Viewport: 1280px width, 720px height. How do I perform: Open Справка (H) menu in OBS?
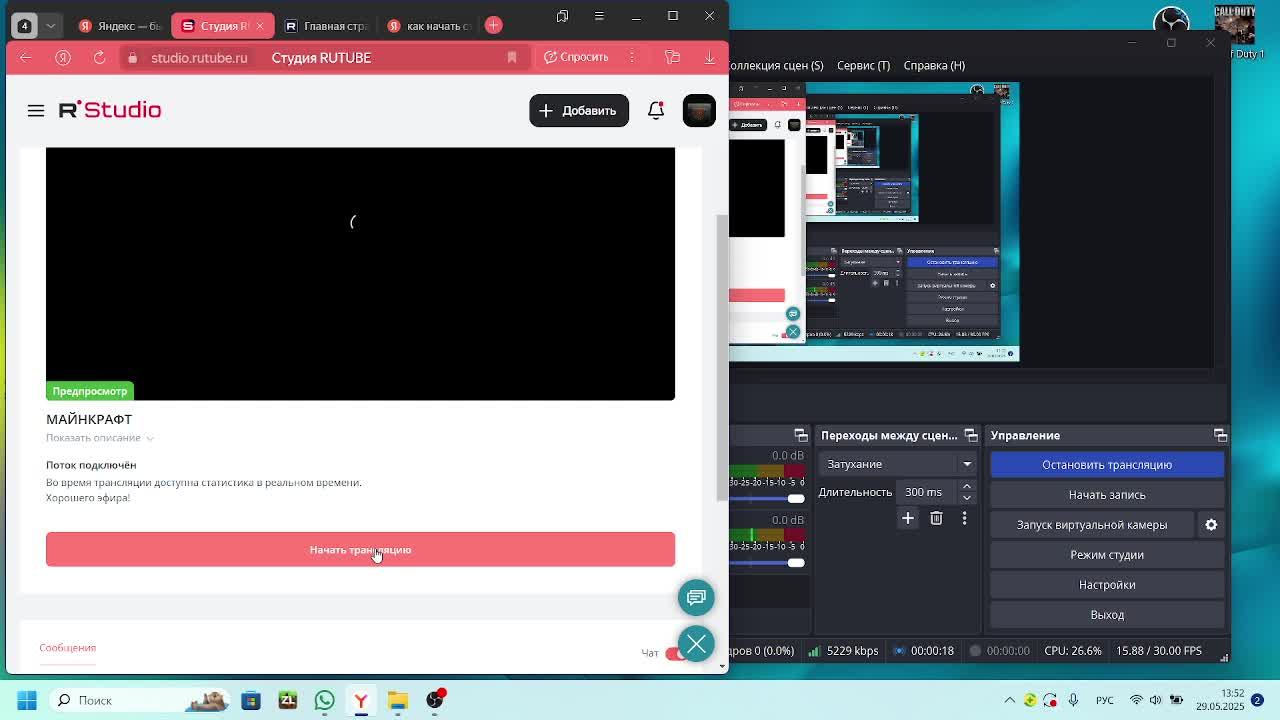click(934, 65)
